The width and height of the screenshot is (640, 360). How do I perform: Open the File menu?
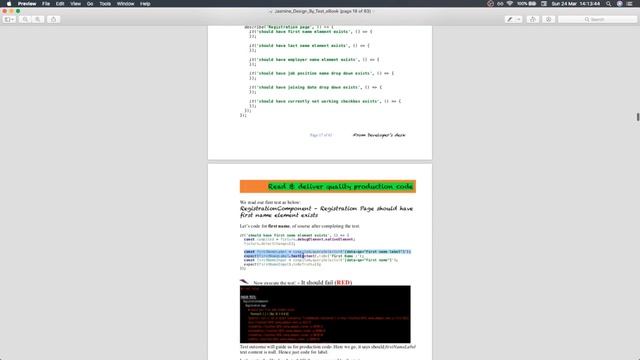(x=46, y=4)
